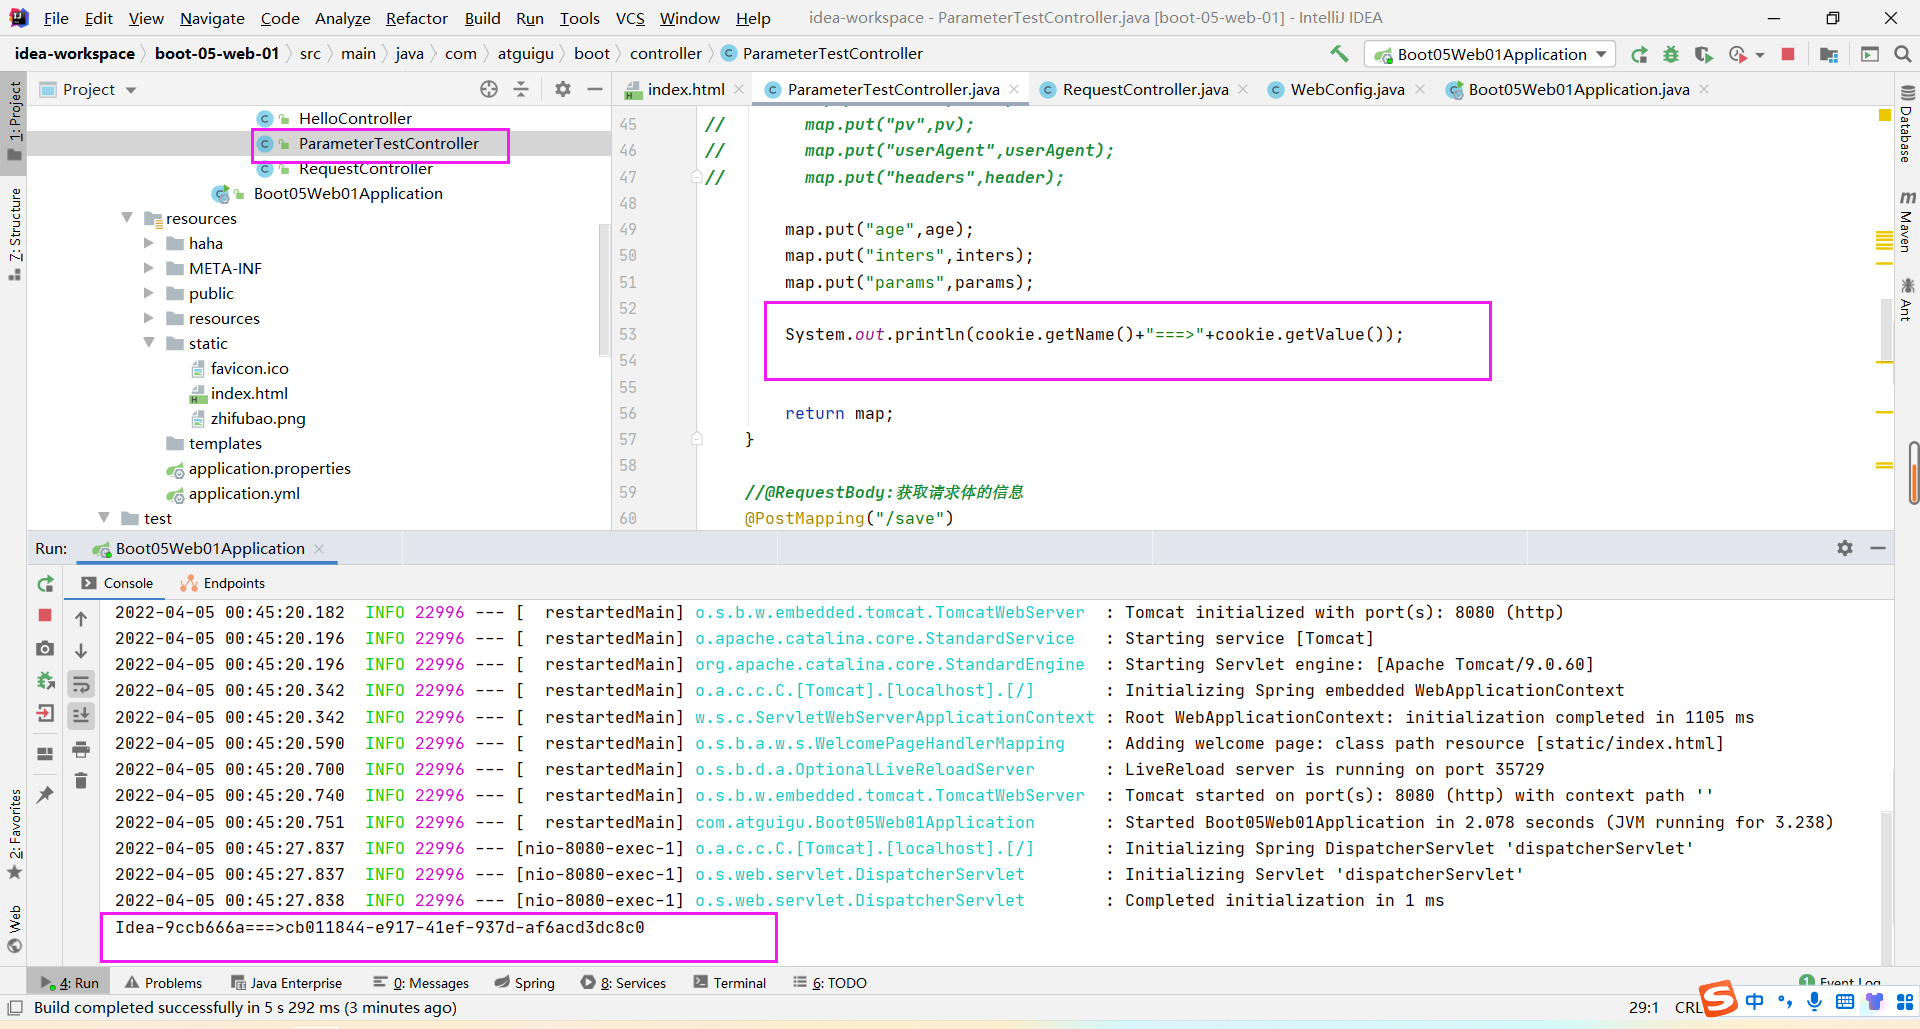Pin the Run tab with pin icon
The image size is (1920, 1029).
click(45, 795)
